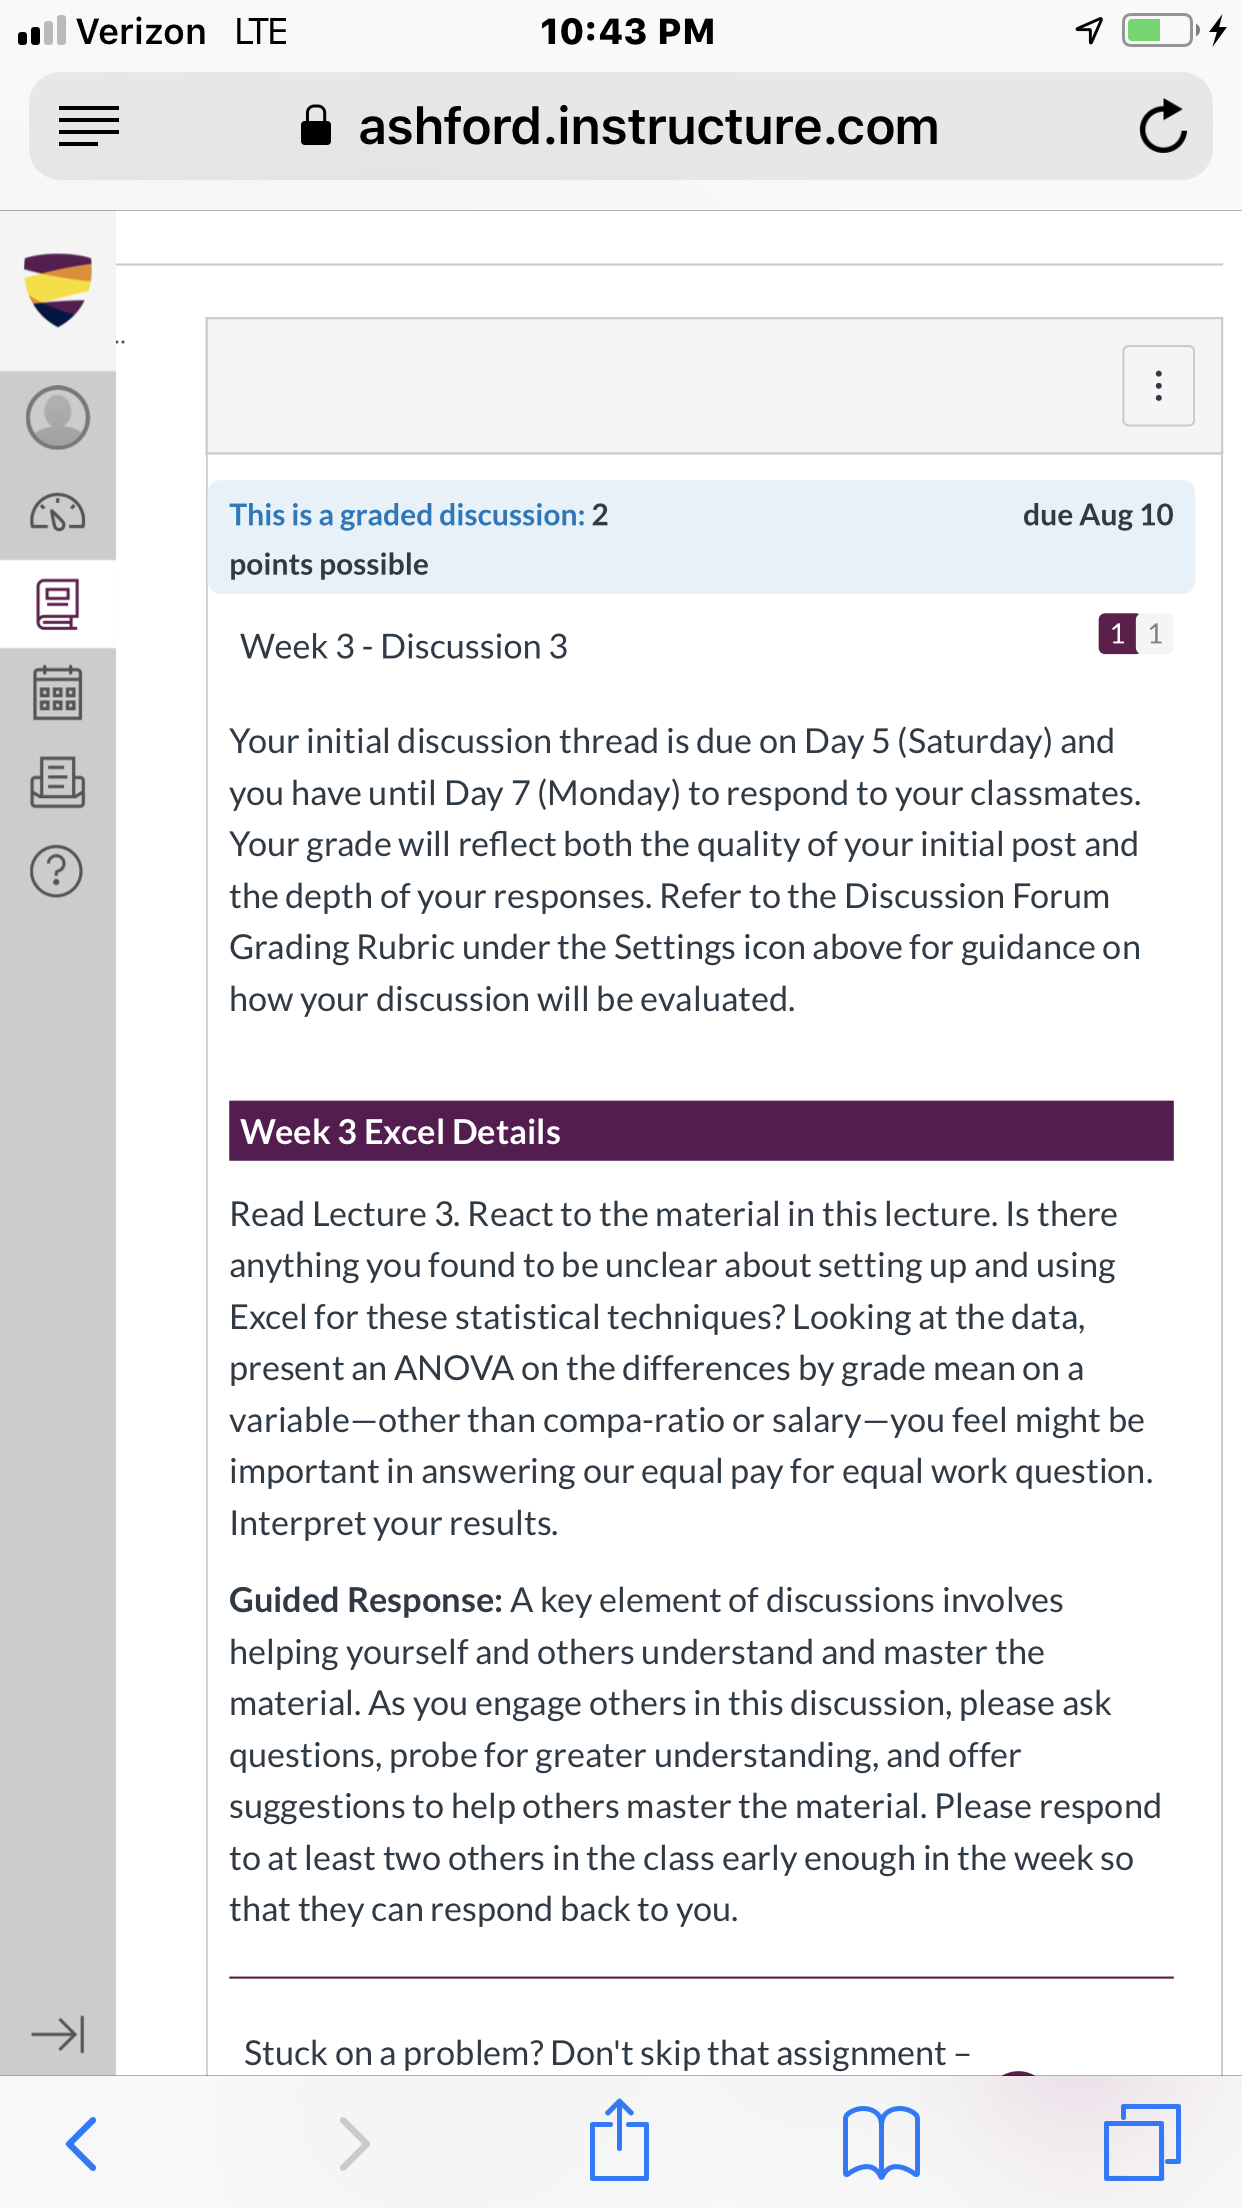Screen dimensions: 1242x2208
Task: Tap the Week 3 Excel Details banner
Action: 701,1131
